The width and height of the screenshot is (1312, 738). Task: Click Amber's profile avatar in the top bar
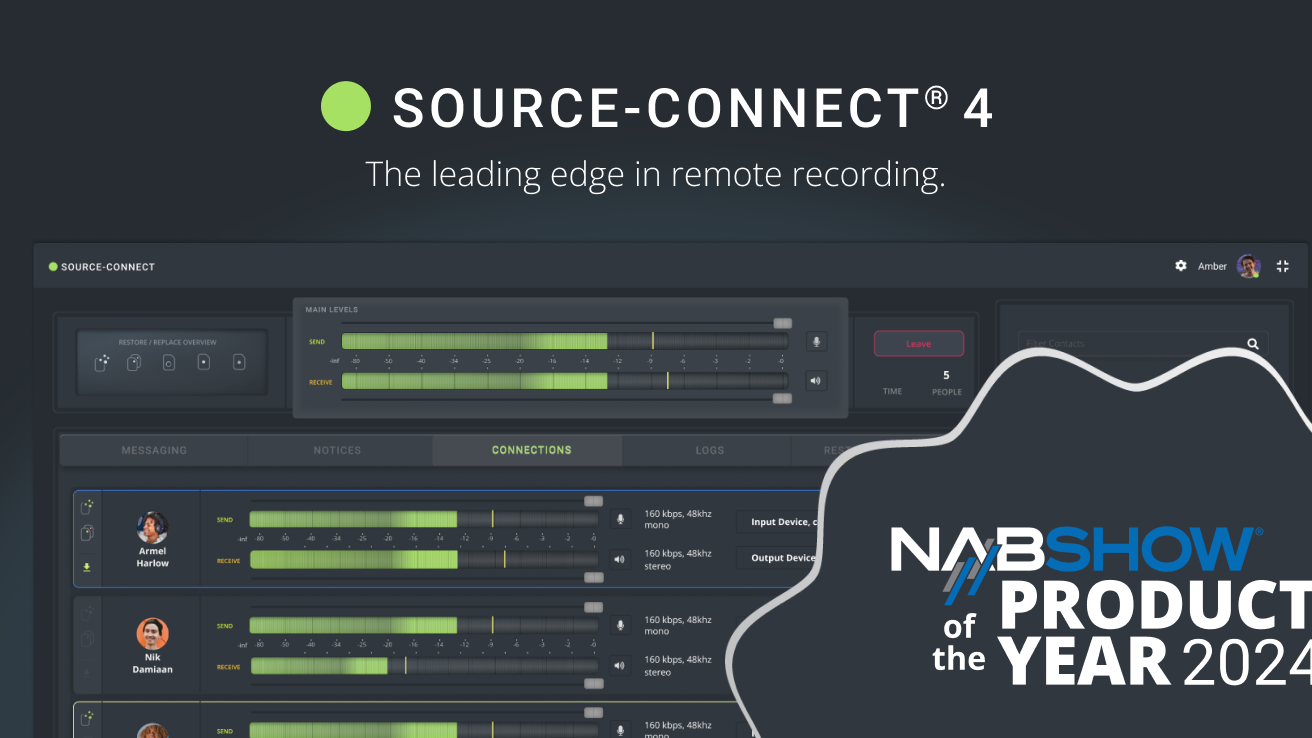1248,266
